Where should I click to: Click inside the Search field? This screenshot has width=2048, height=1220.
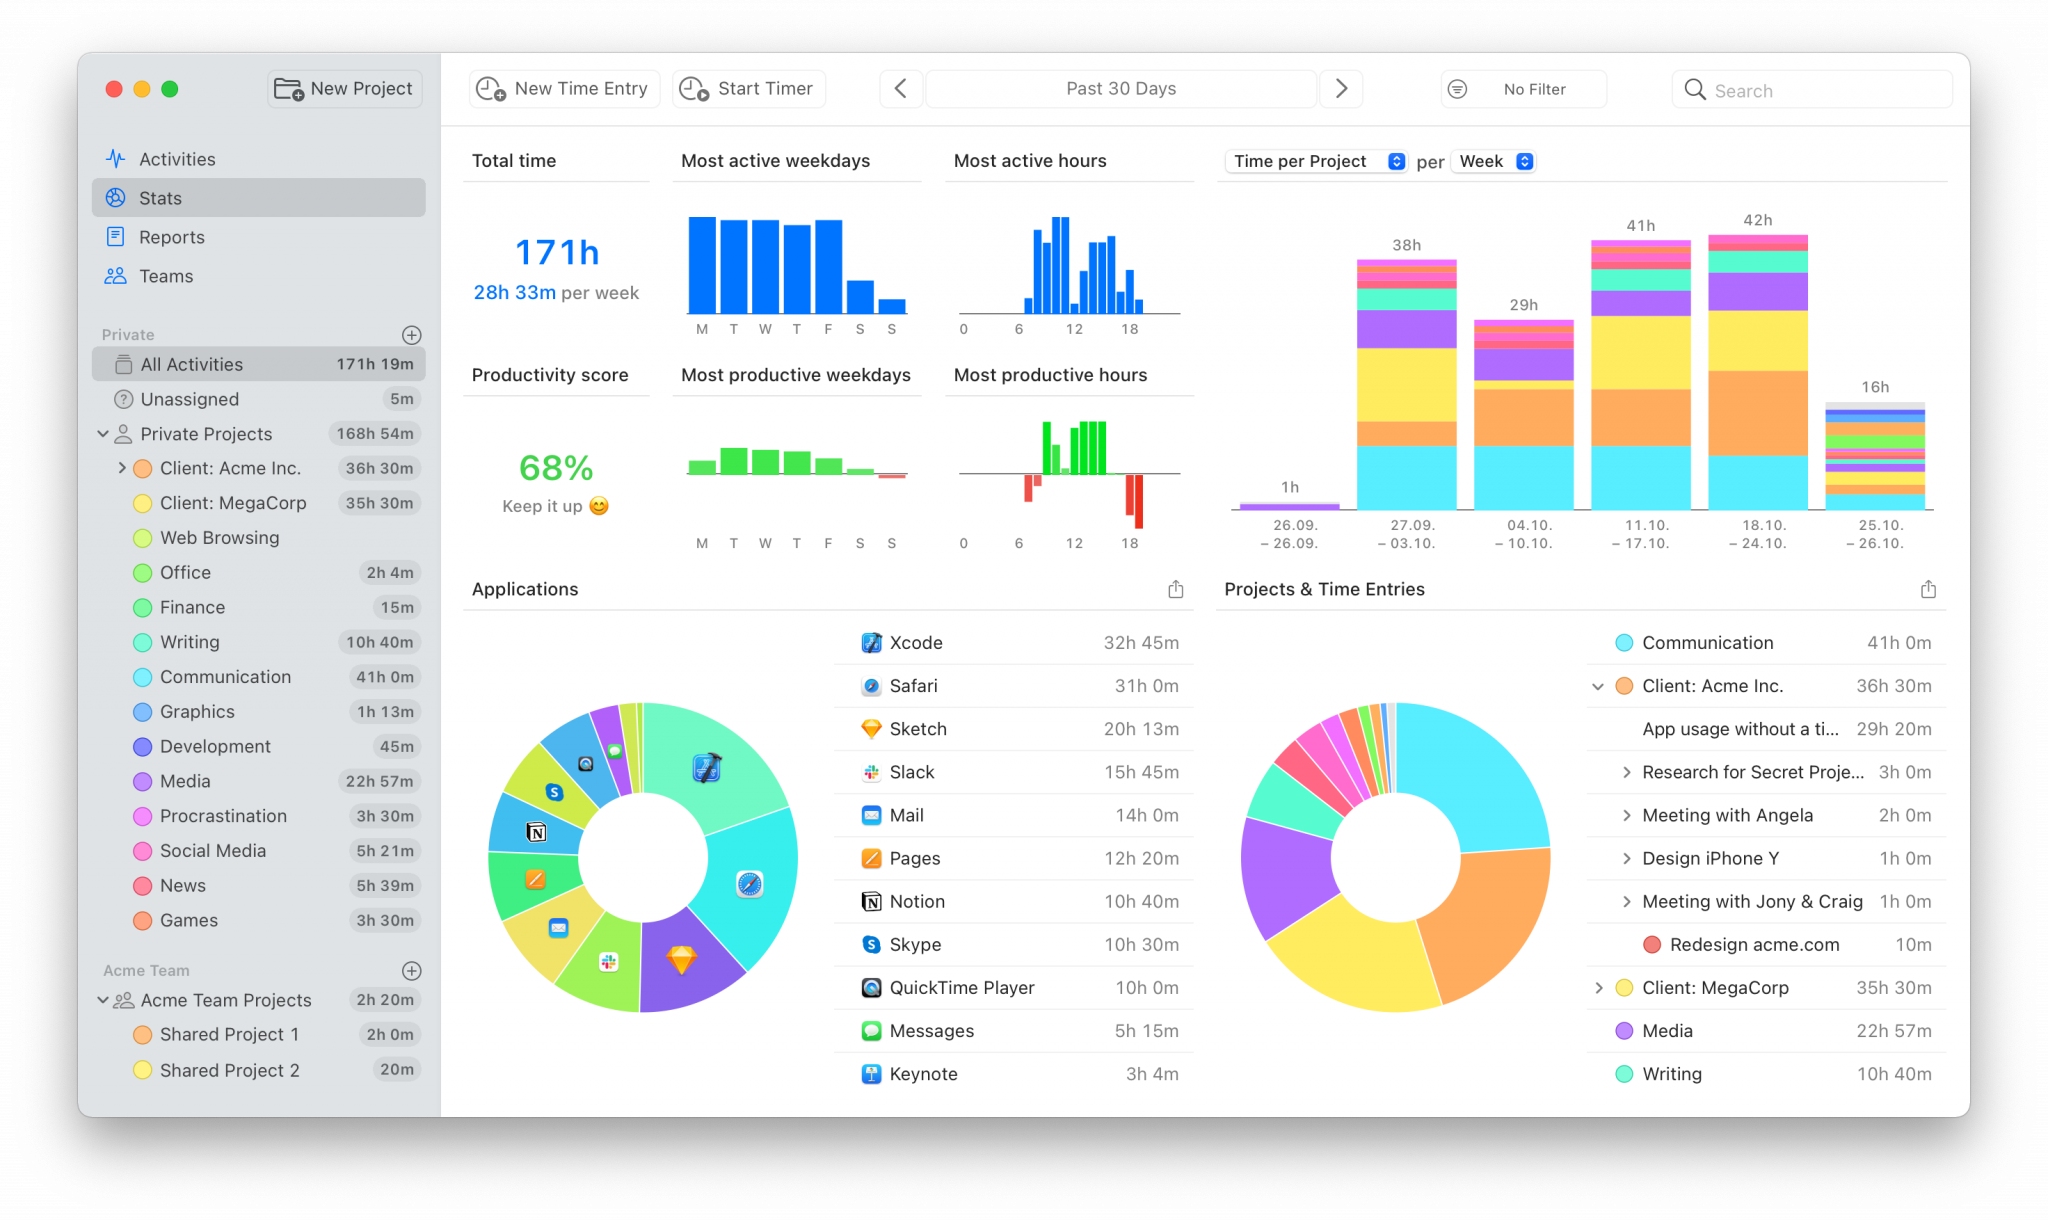pos(1810,89)
